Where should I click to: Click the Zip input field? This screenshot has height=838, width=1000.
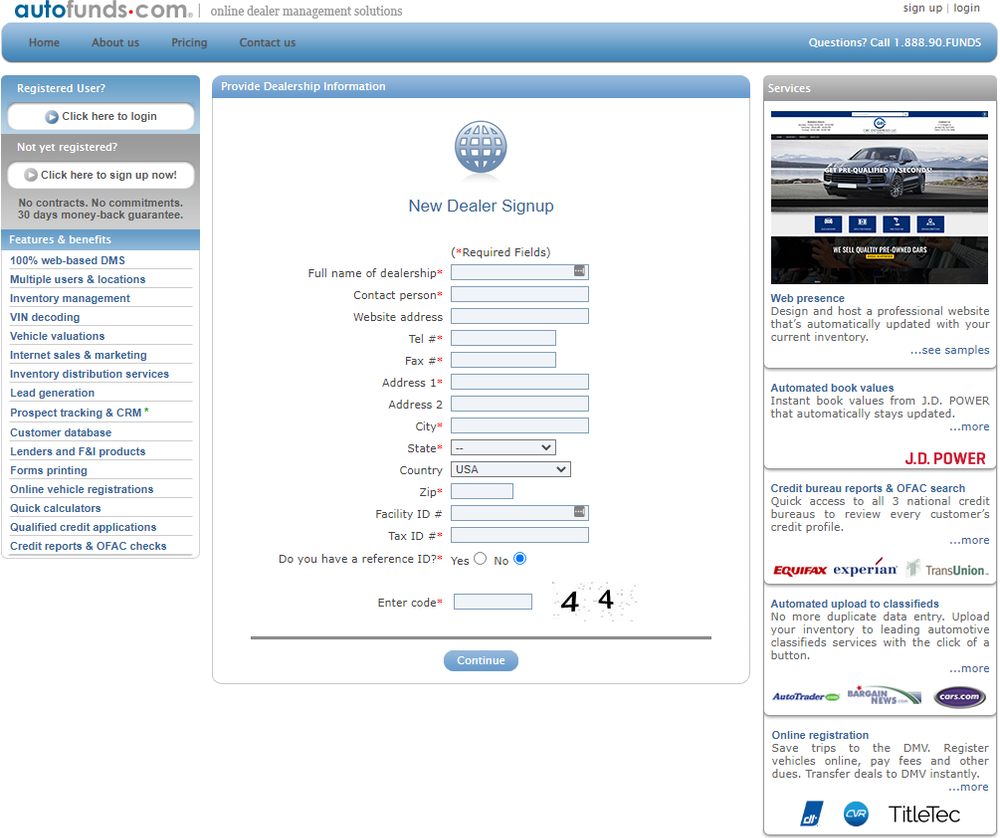coord(482,491)
